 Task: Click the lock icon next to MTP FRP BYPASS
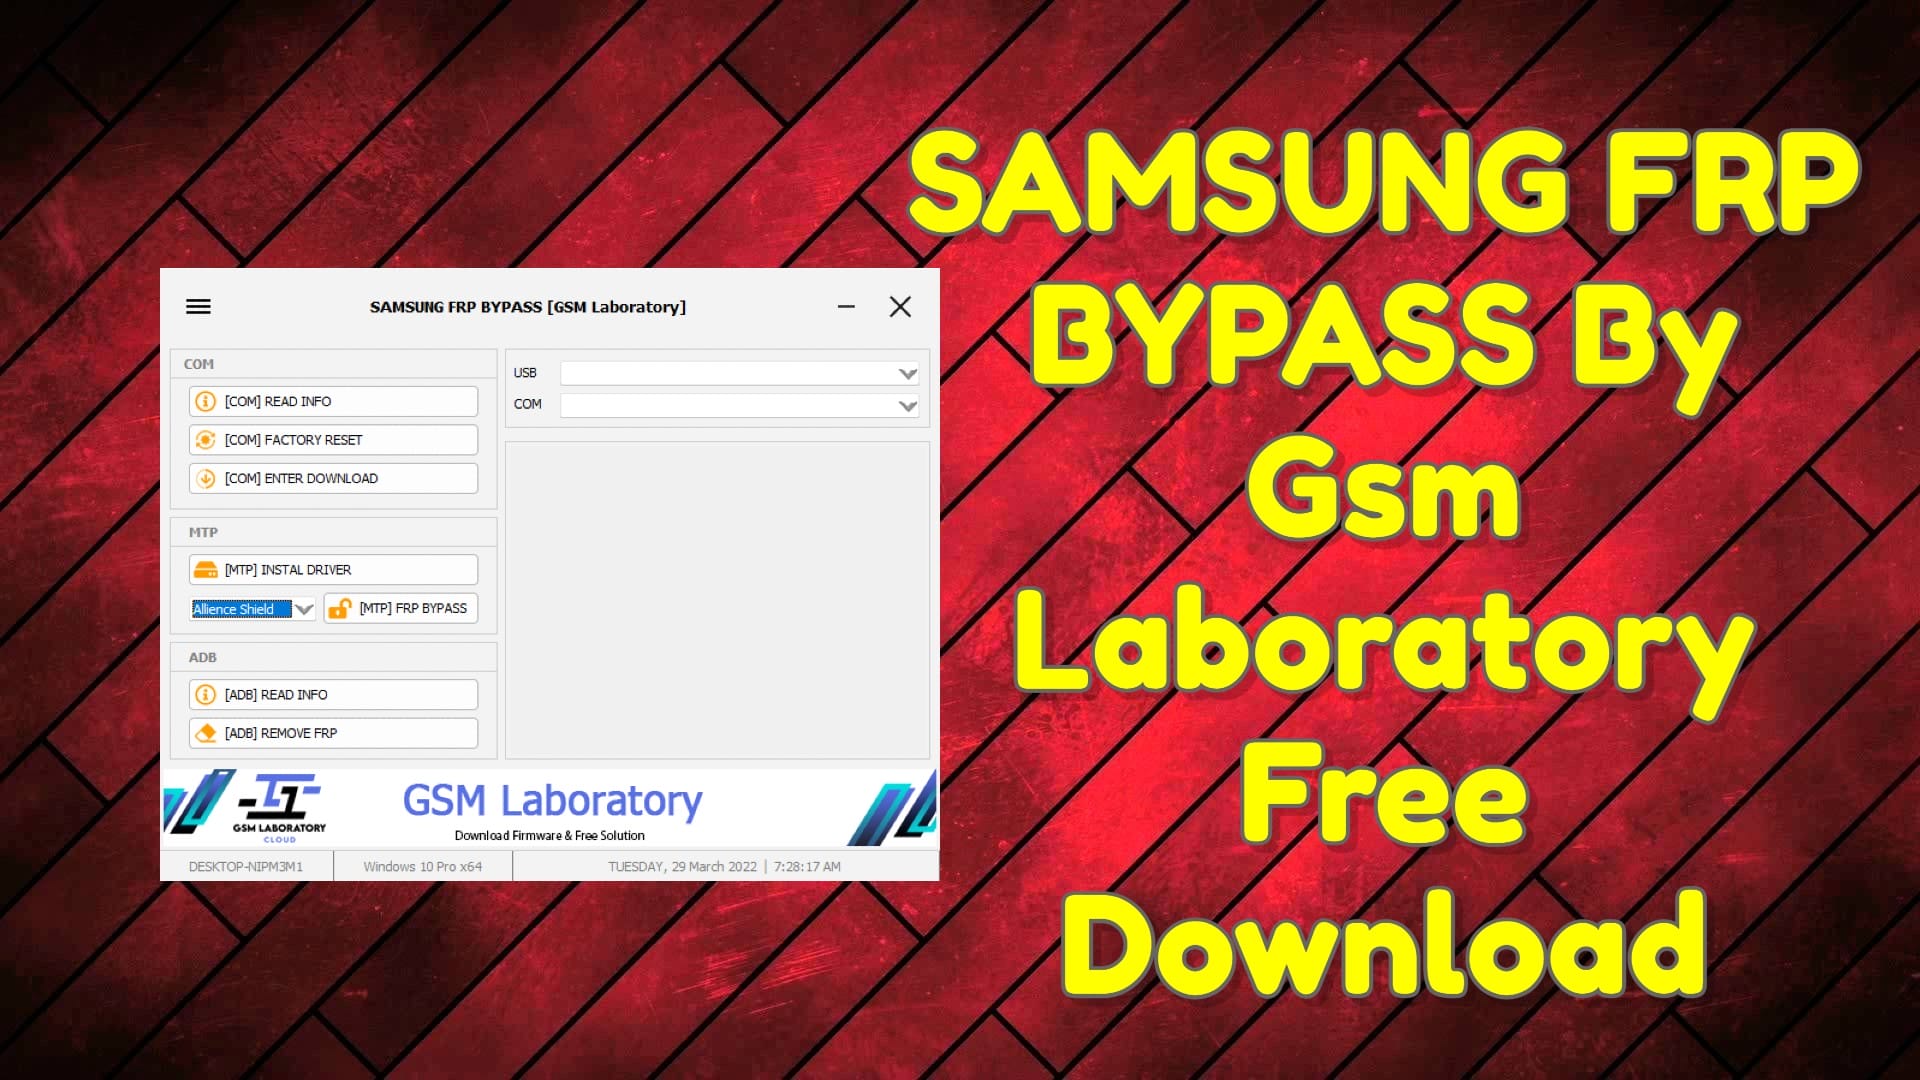coord(339,608)
